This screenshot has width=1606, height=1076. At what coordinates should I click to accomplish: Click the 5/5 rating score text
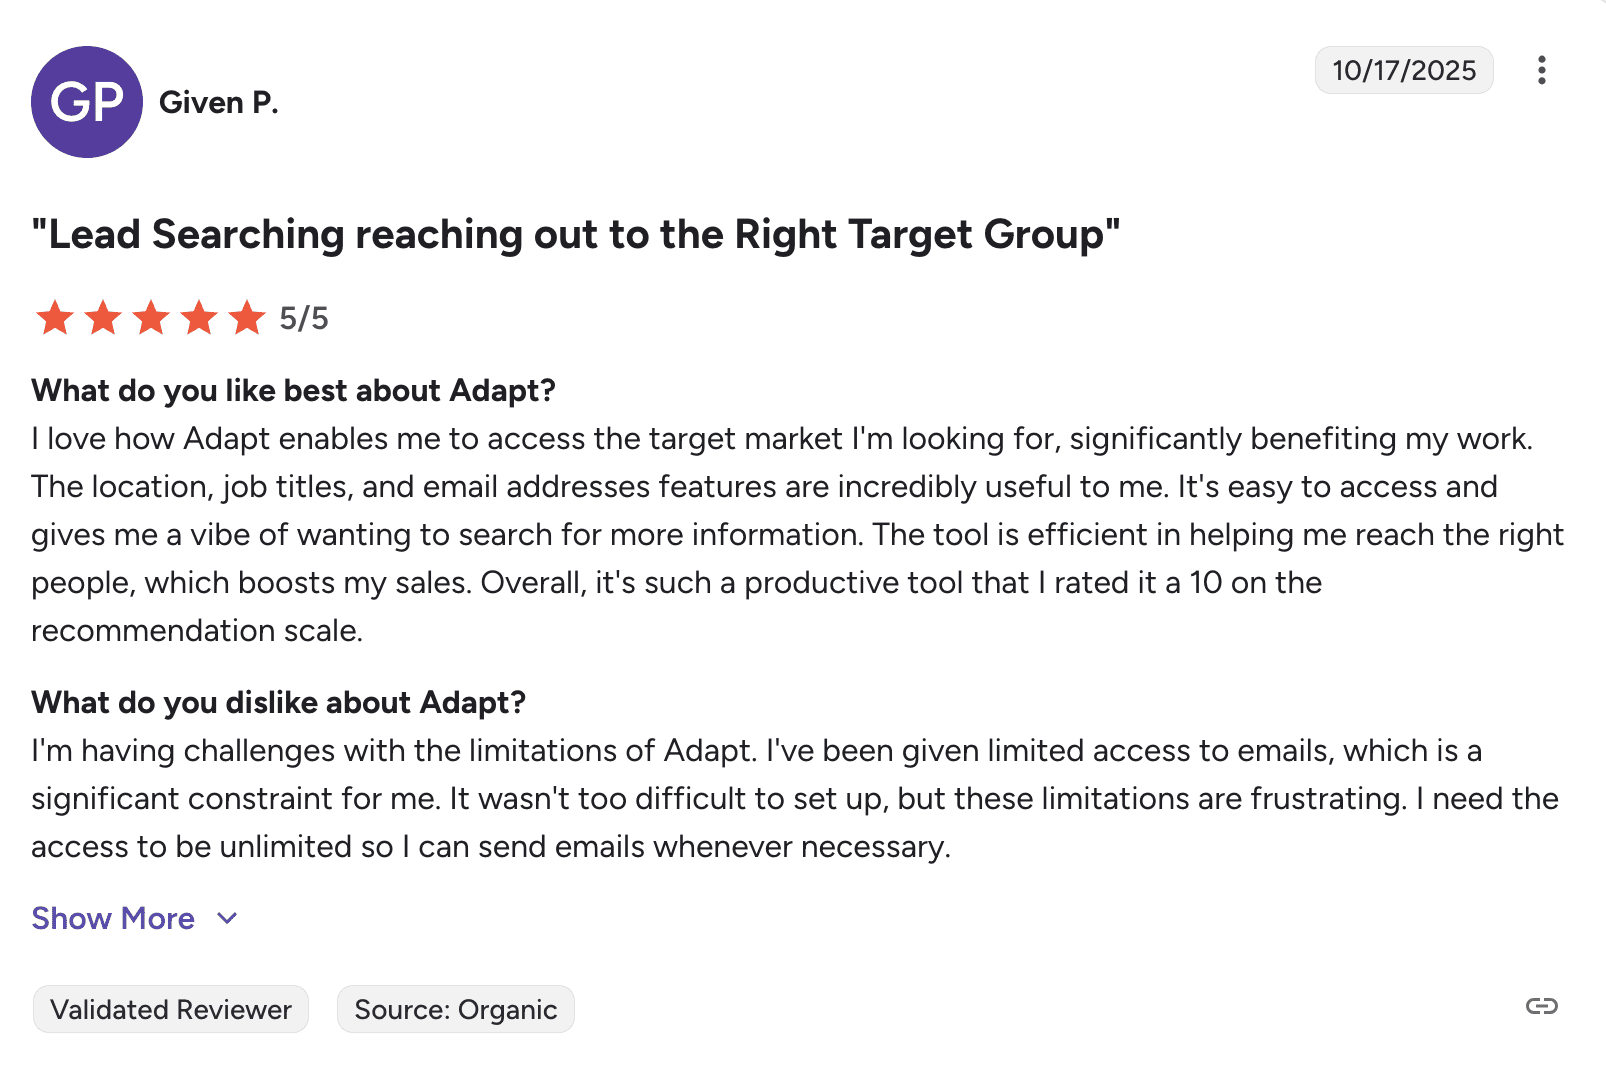click(x=304, y=318)
